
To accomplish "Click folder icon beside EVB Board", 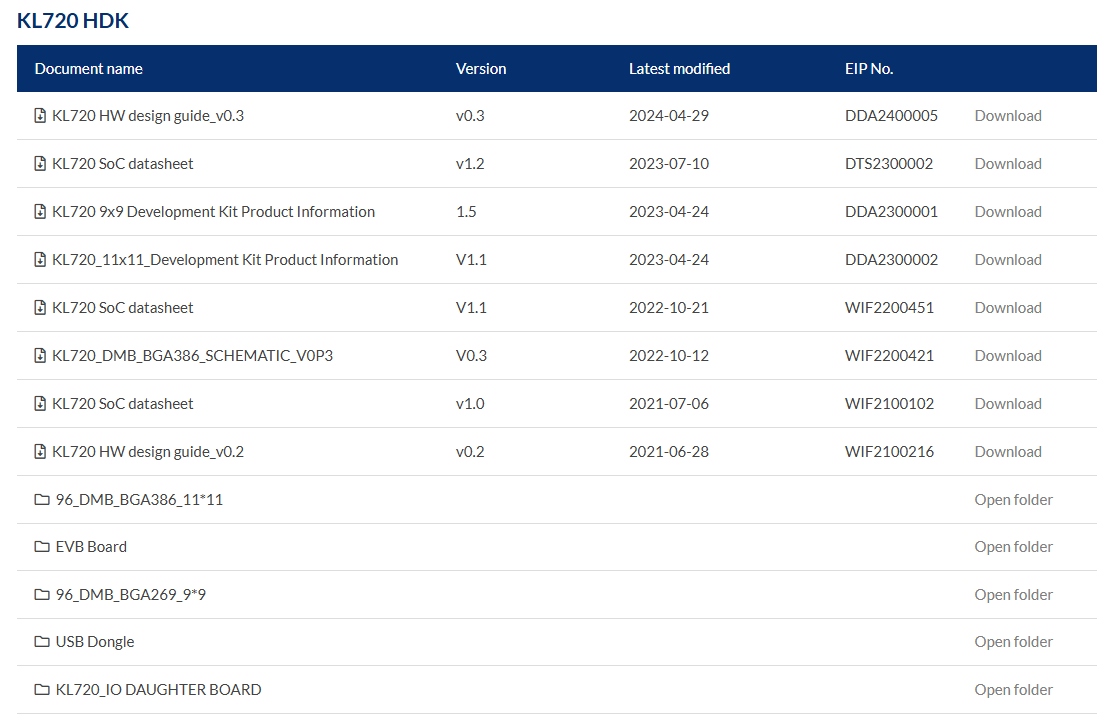I will [x=42, y=546].
